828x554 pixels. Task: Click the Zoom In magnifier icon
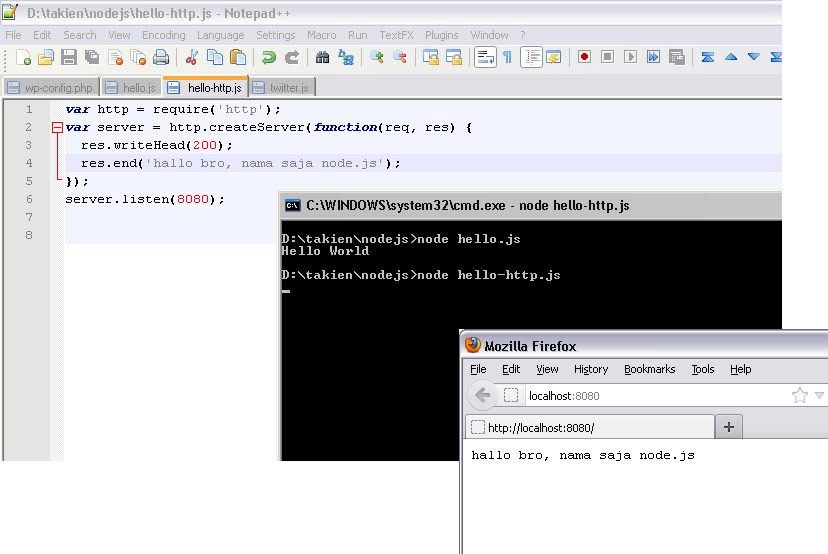click(377, 57)
